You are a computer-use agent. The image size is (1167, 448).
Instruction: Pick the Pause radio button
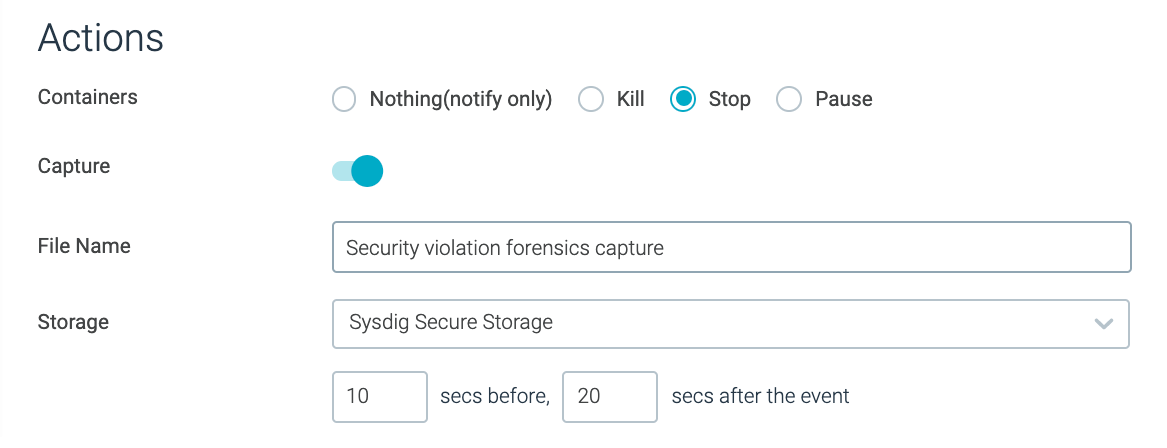pyautogui.click(x=789, y=99)
